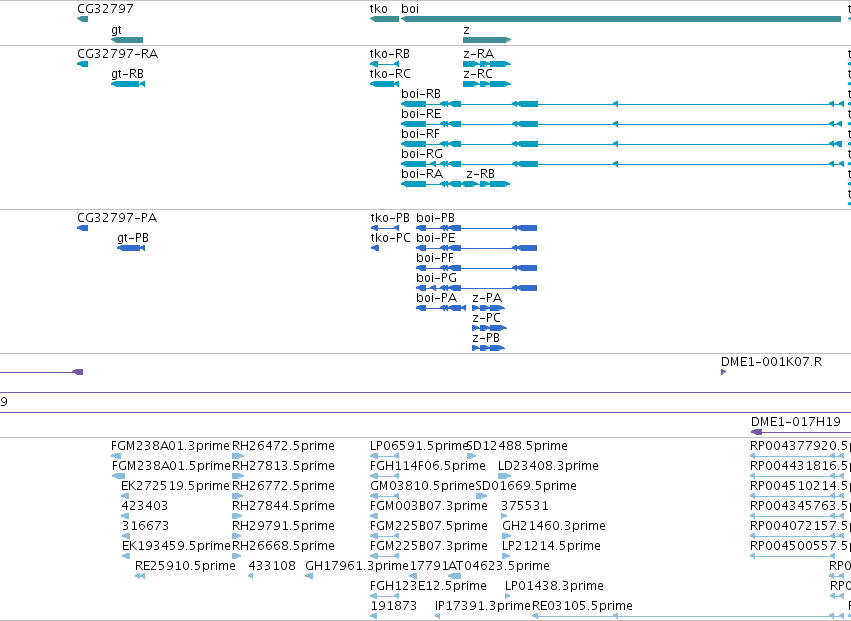The width and height of the screenshot is (851, 621).
Task: Select EST EK193459.5prime
Action: click(x=125, y=556)
